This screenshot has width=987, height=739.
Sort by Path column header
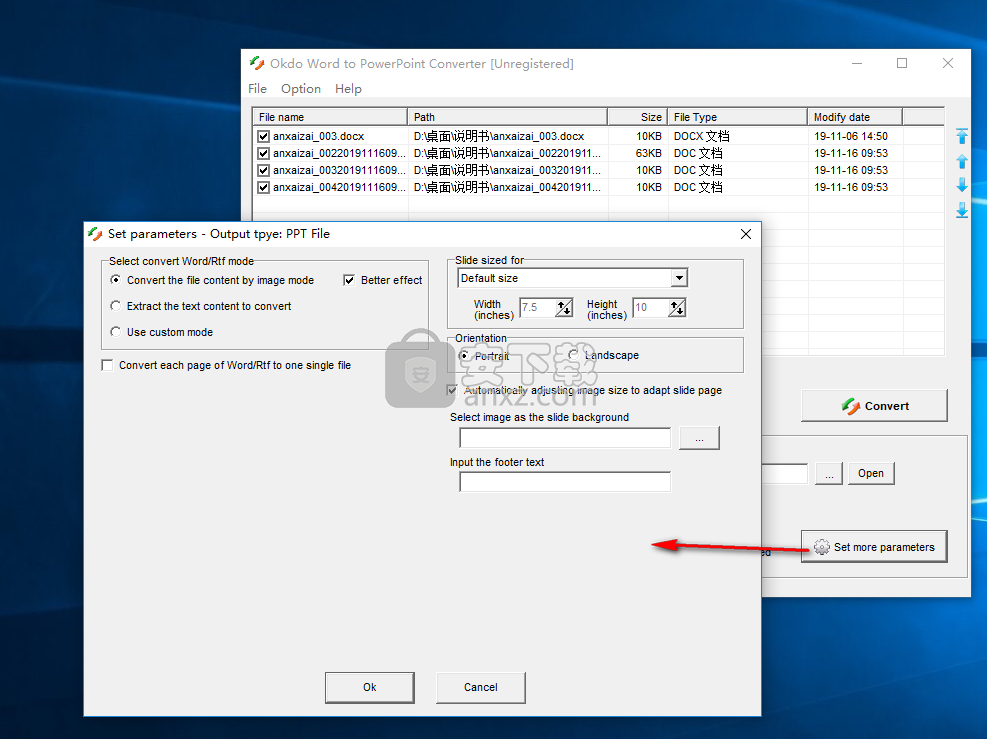click(507, 117)
